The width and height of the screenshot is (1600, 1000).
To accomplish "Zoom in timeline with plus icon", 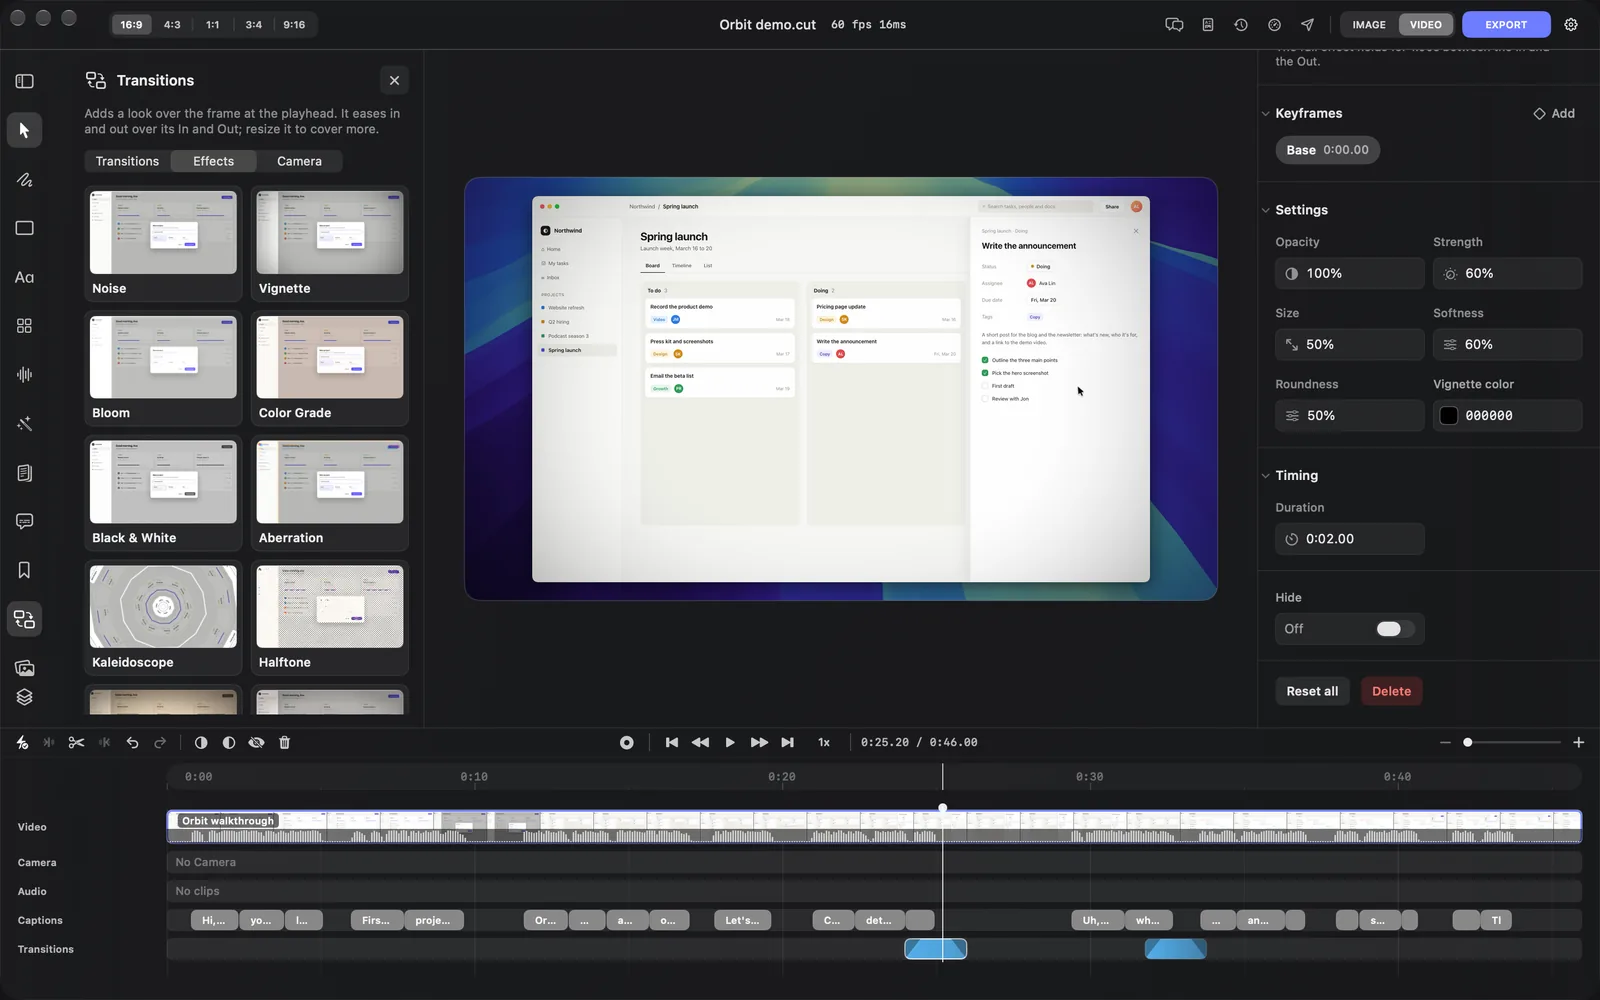I will coord(1578,742).
